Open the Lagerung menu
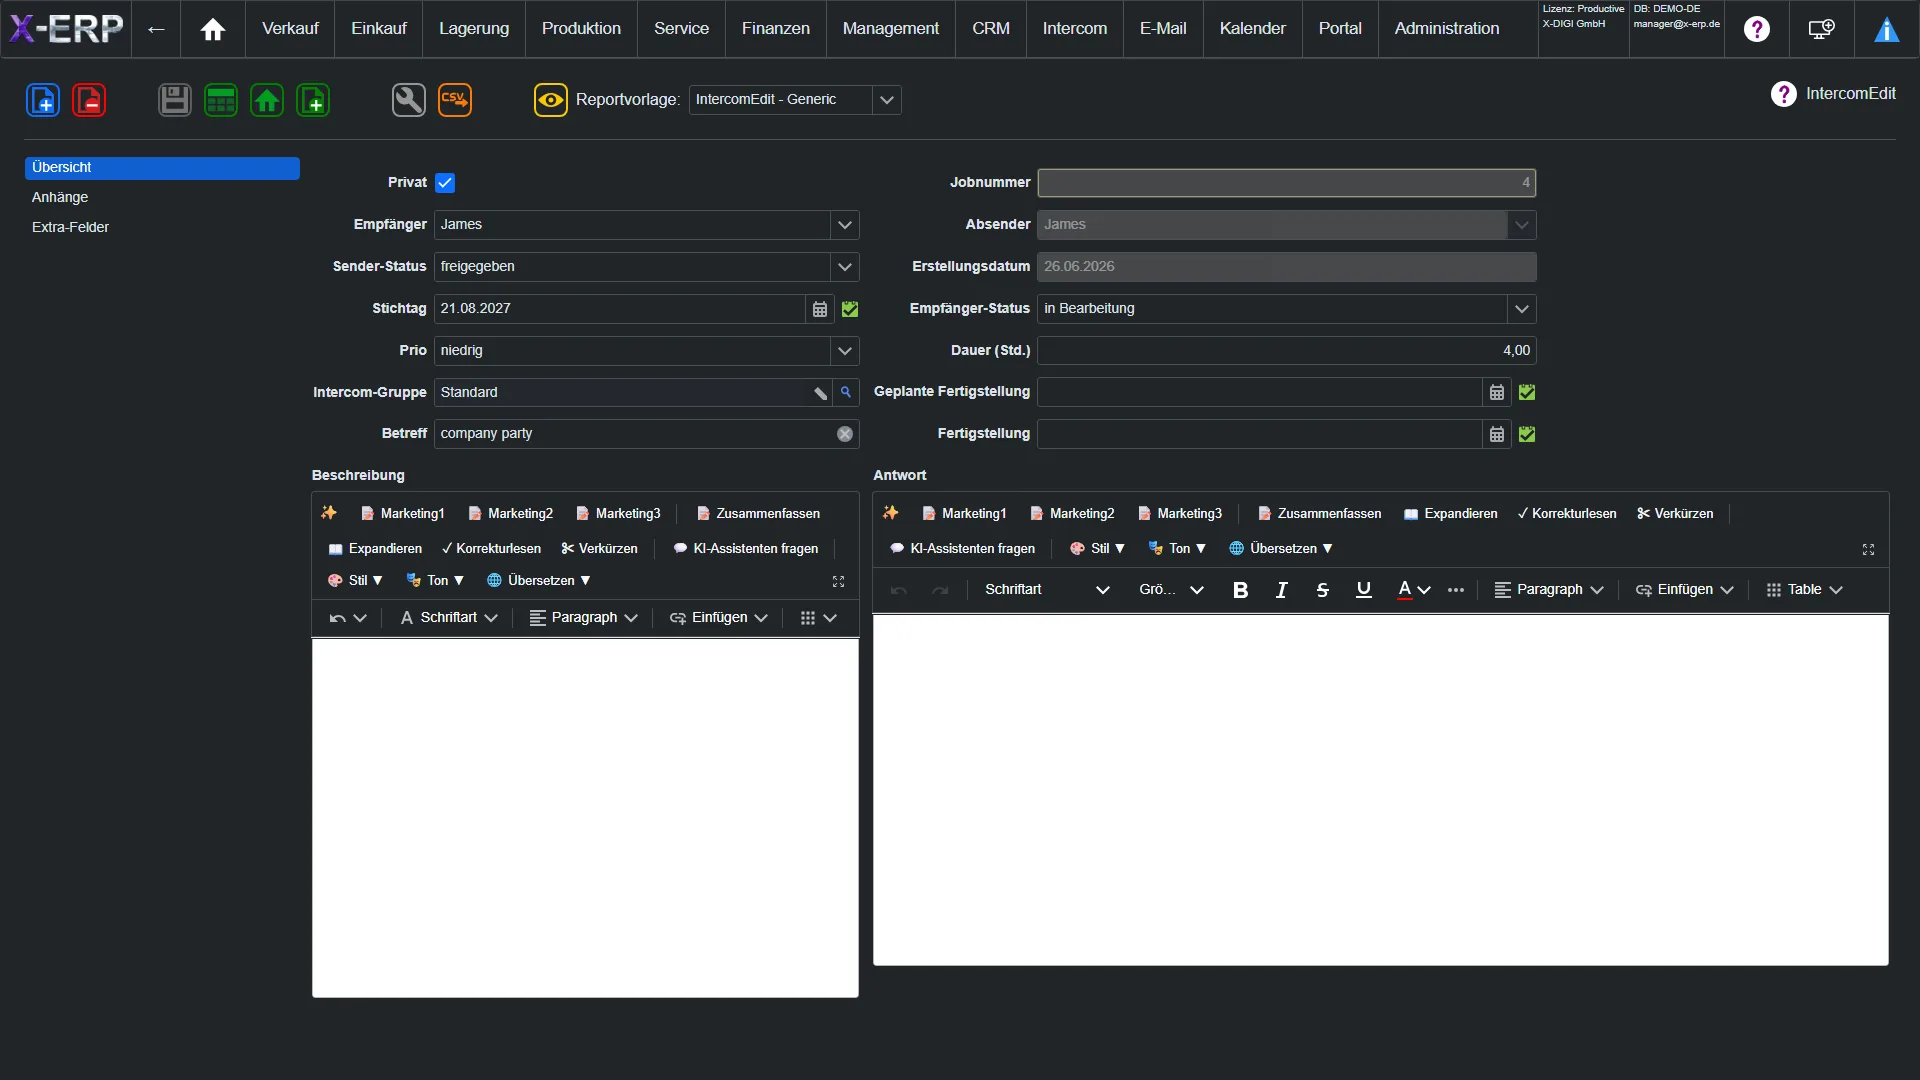Viewport: 1920px width, 1080px height. pyautogui.click(x=474, y=29)
